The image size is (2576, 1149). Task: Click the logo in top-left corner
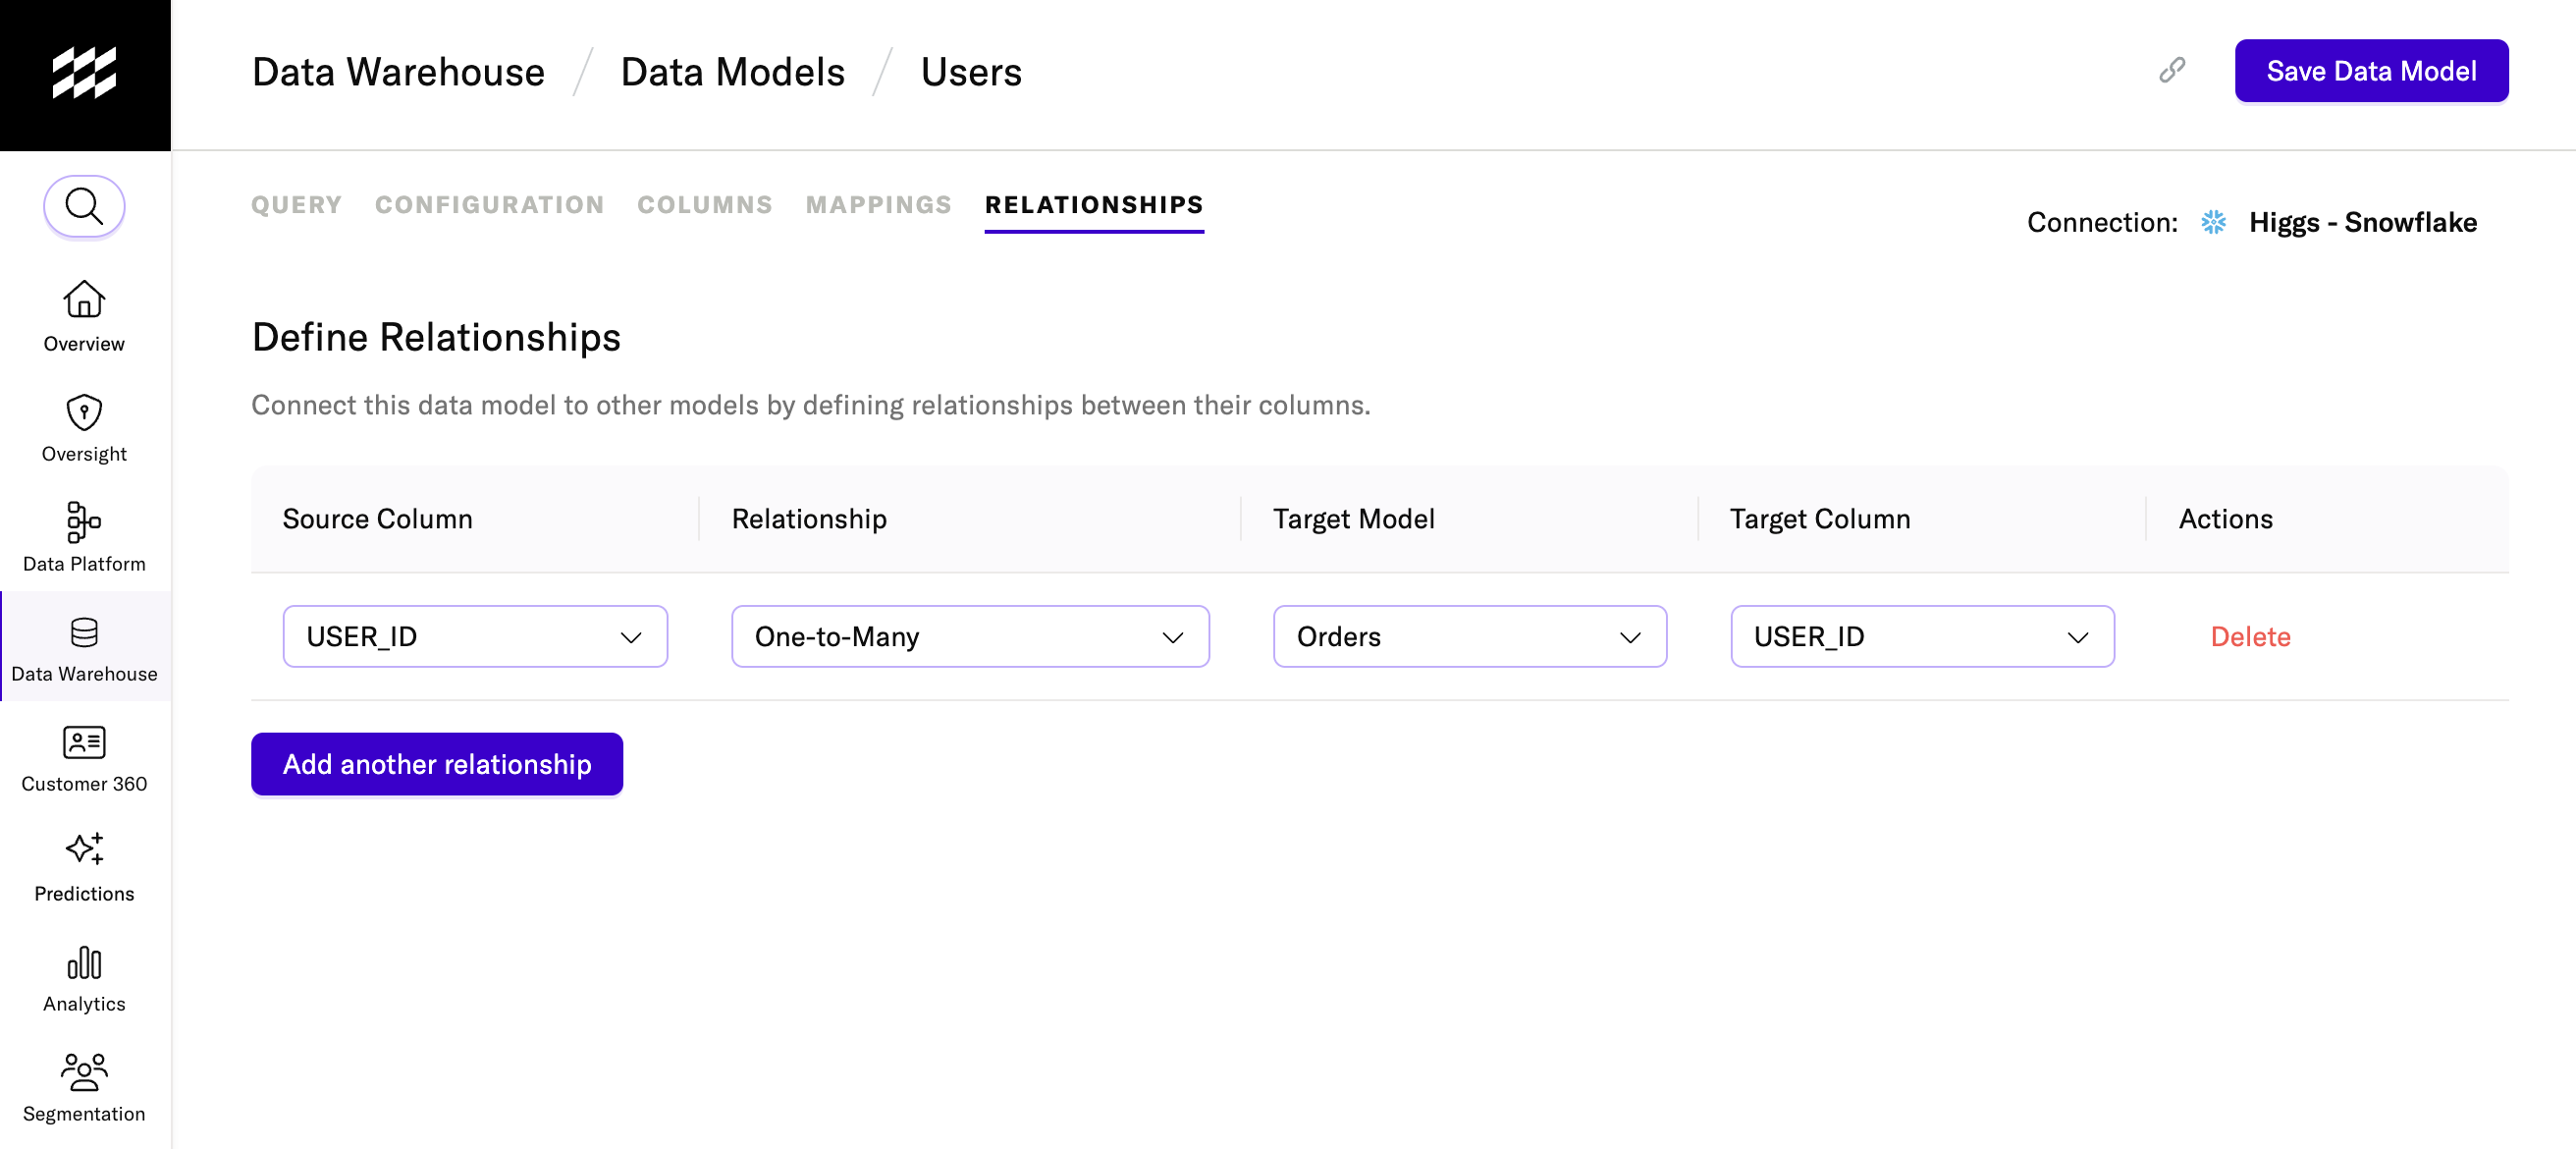84,73
